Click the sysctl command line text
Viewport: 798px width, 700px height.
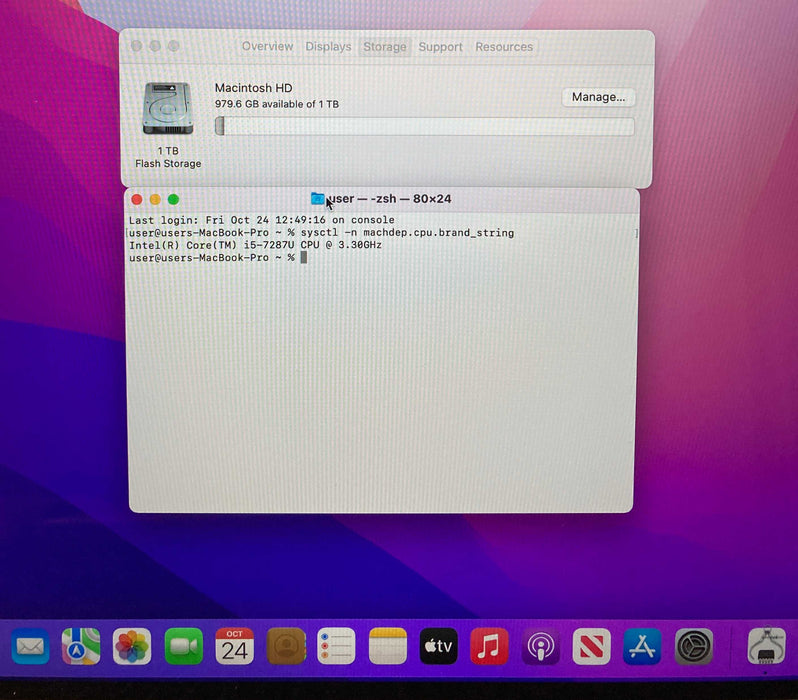(407, 233)
